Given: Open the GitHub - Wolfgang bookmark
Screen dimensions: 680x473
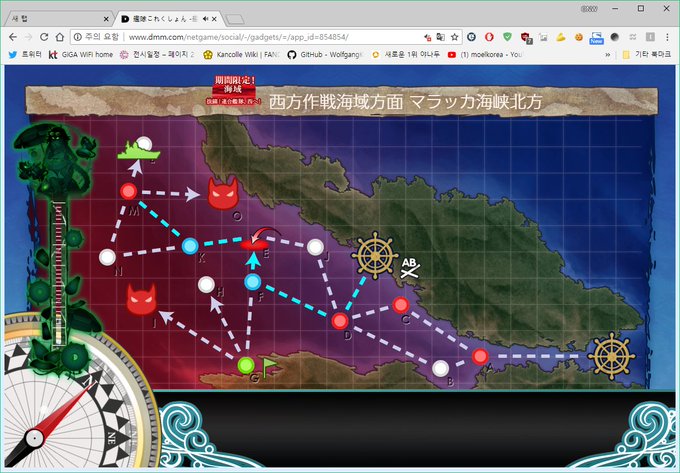Looking at the screenshot, I should click(x=324, y=55).
